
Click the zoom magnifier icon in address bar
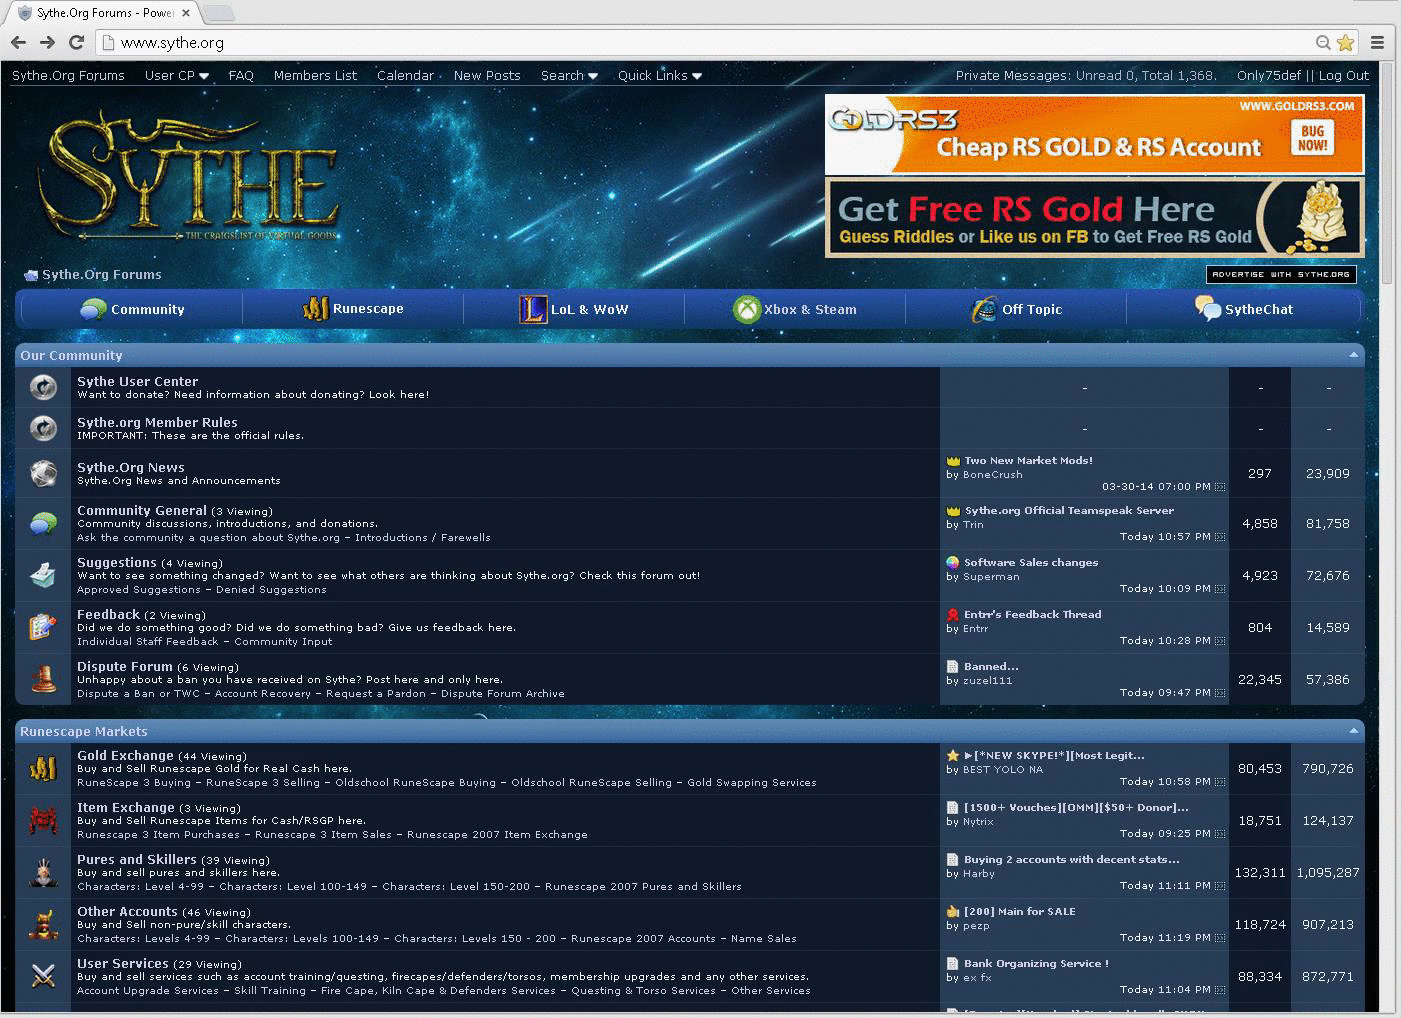click(1323, 42)
